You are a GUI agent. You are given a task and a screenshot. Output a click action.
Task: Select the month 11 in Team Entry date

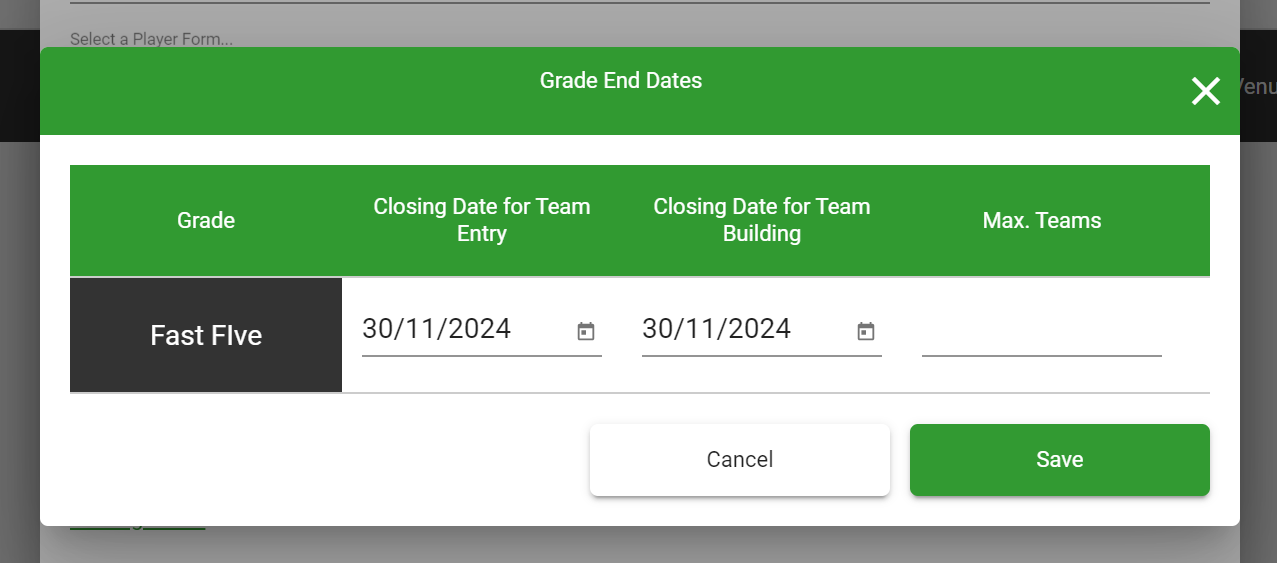(x=420, y=329)
